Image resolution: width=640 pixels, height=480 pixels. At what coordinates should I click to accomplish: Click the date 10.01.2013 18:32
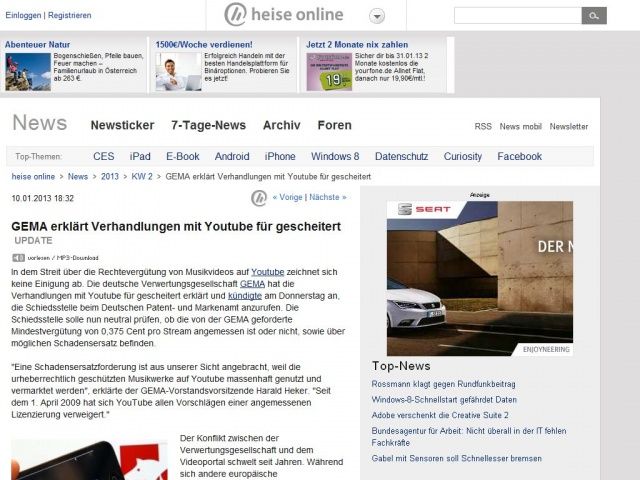pyautogui.click(x=42, y=198)
